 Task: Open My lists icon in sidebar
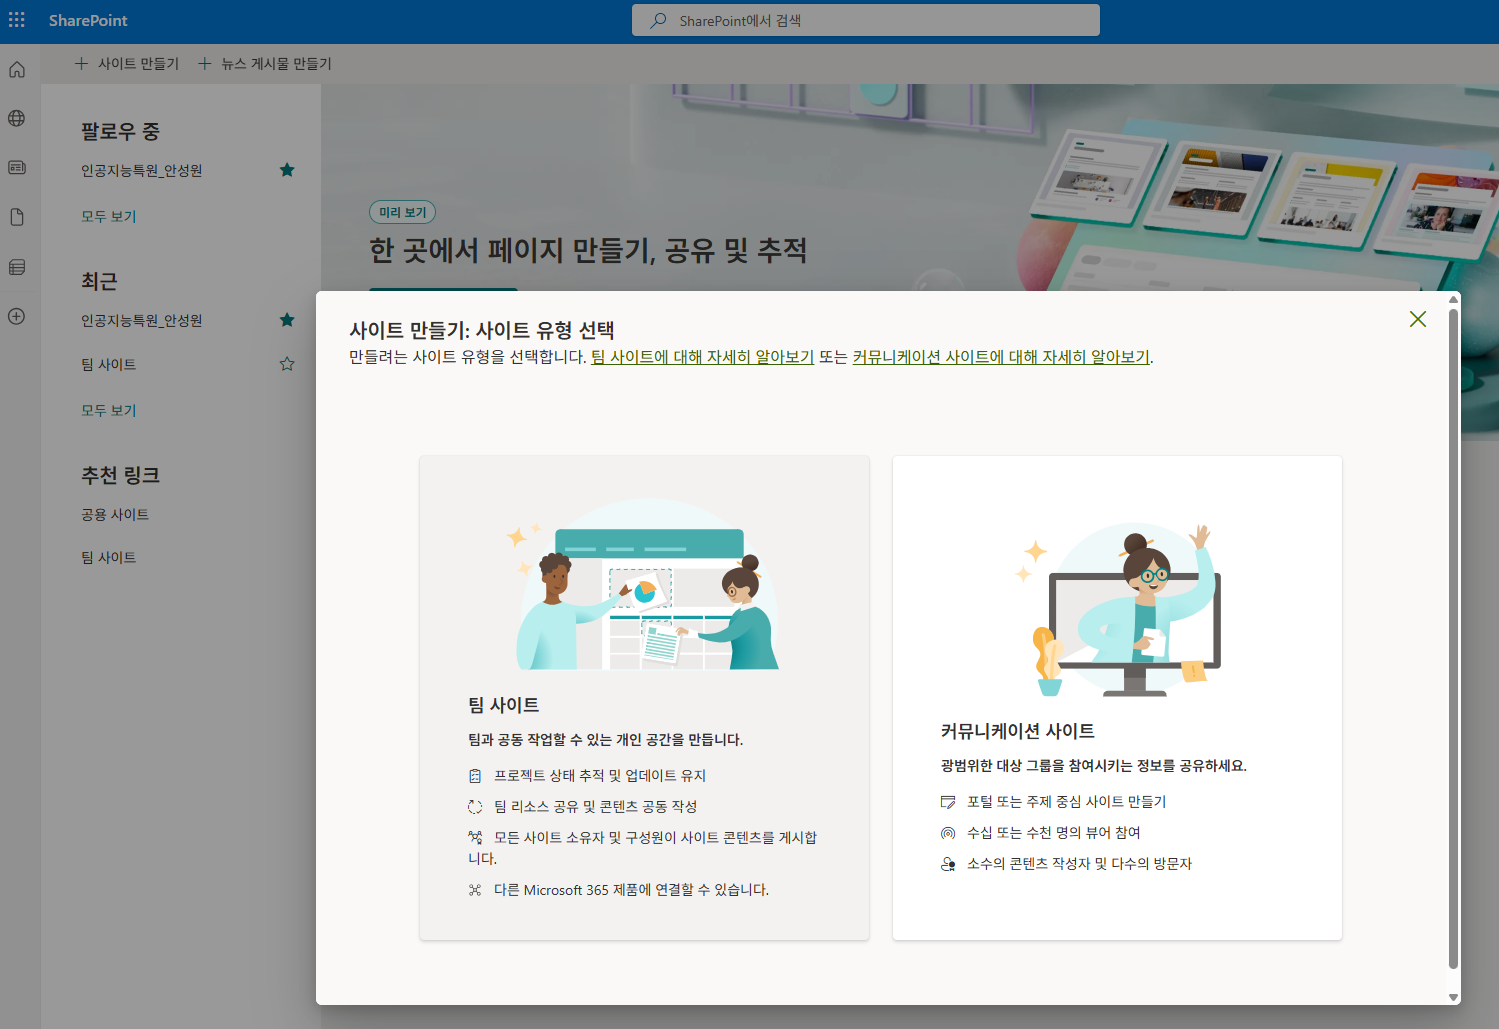[x=17, y=267]
